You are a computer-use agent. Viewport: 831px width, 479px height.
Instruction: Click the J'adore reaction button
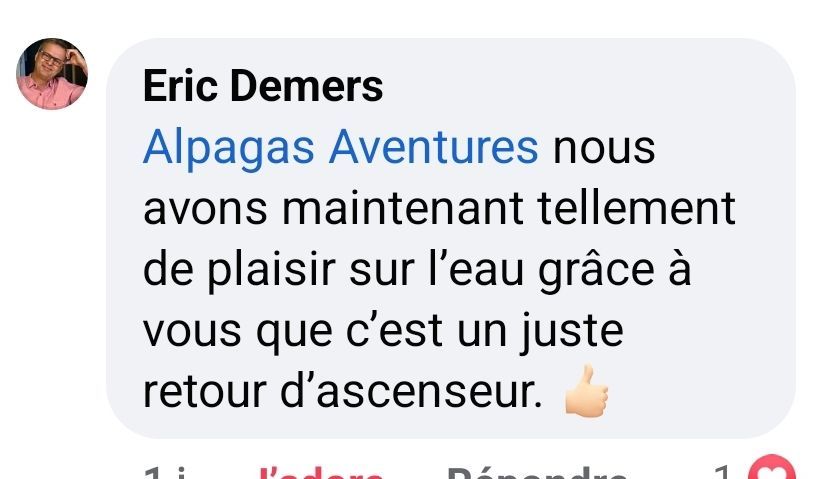coord(321,473)
